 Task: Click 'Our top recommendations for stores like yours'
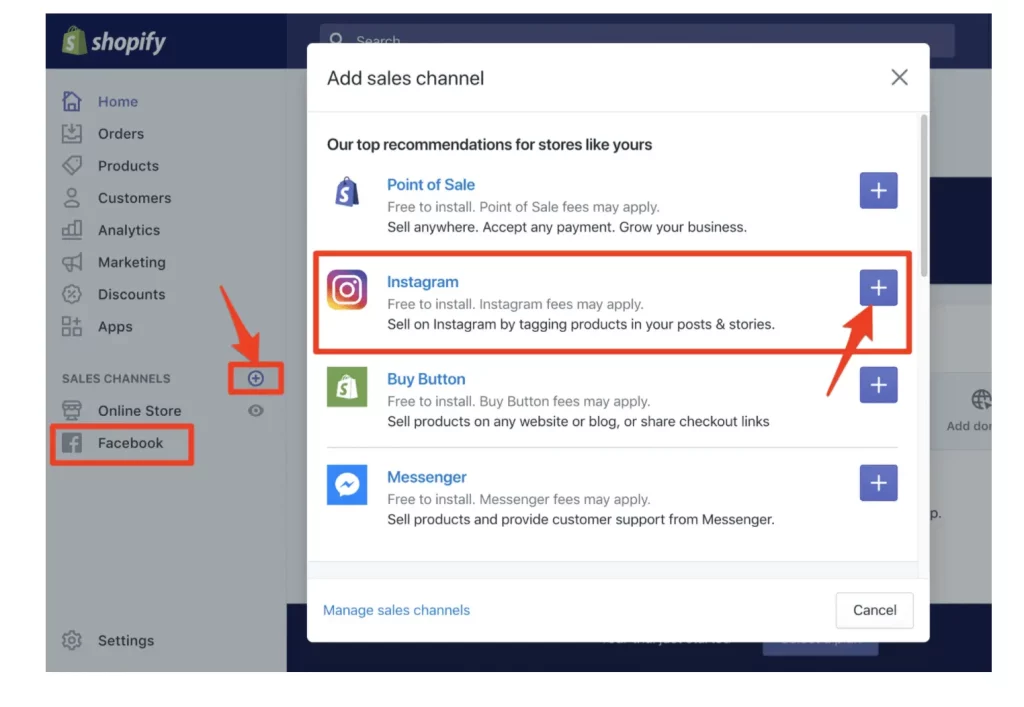[x=490, y=144]
